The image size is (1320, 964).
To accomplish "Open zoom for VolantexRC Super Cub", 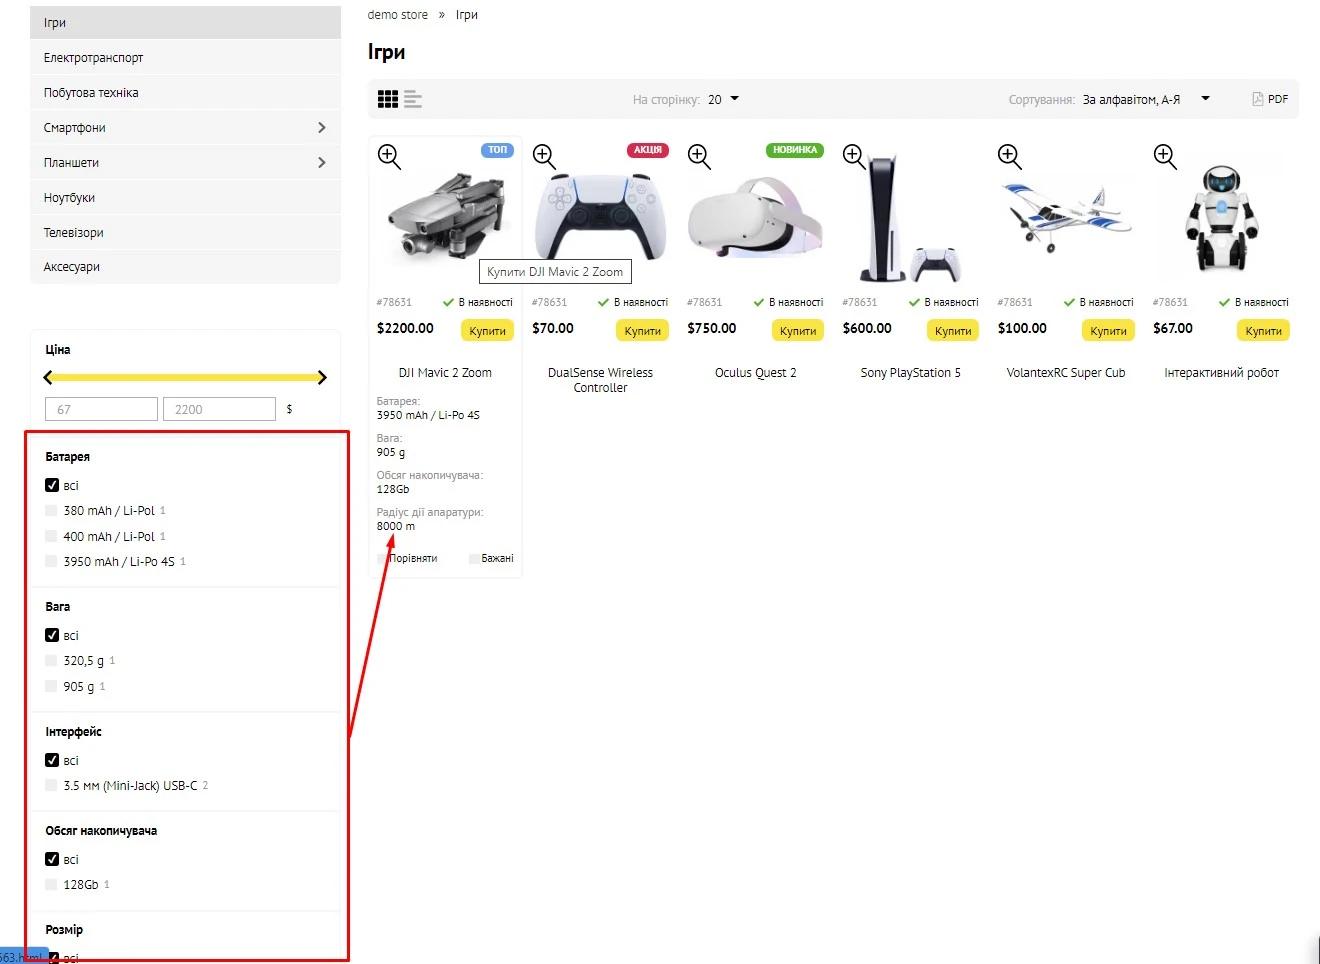I will [1009, 156].
